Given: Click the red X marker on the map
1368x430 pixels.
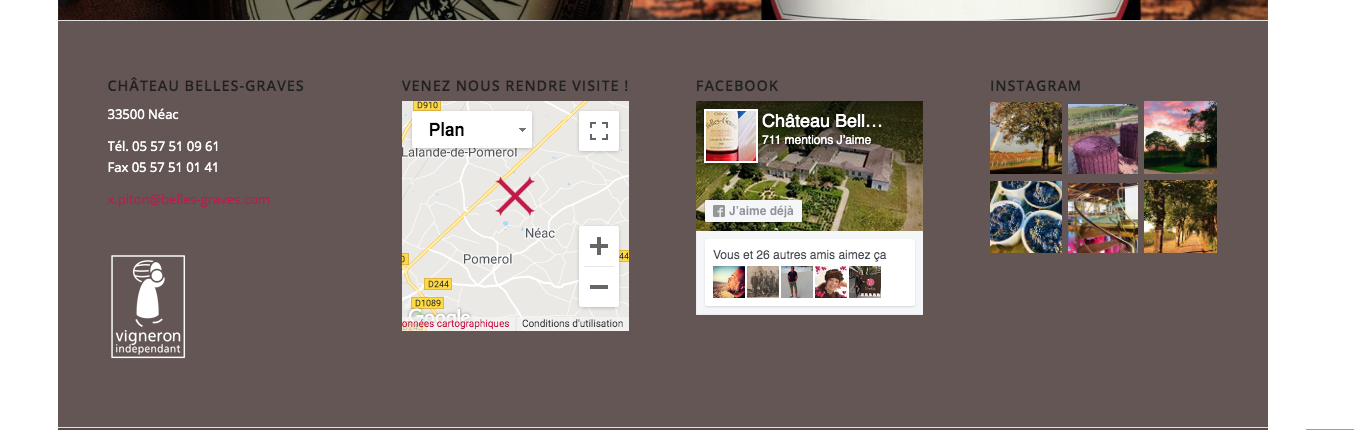Looking at the screenshot, I should tap(515, 196).
